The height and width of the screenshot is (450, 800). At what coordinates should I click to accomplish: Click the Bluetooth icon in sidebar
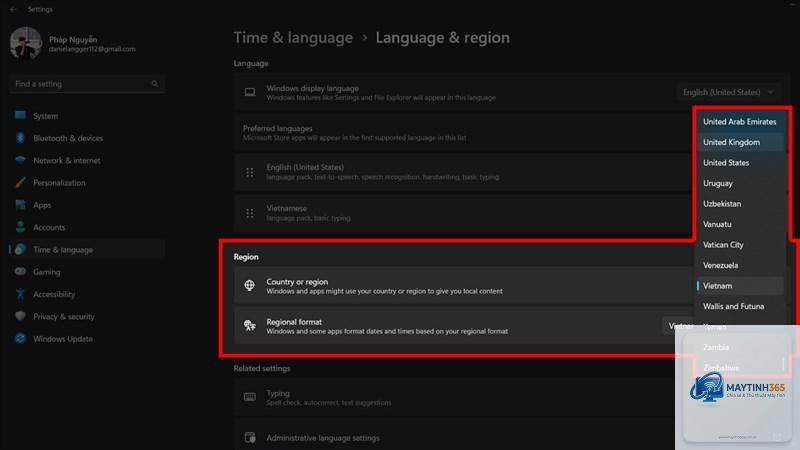click(20, 138)
